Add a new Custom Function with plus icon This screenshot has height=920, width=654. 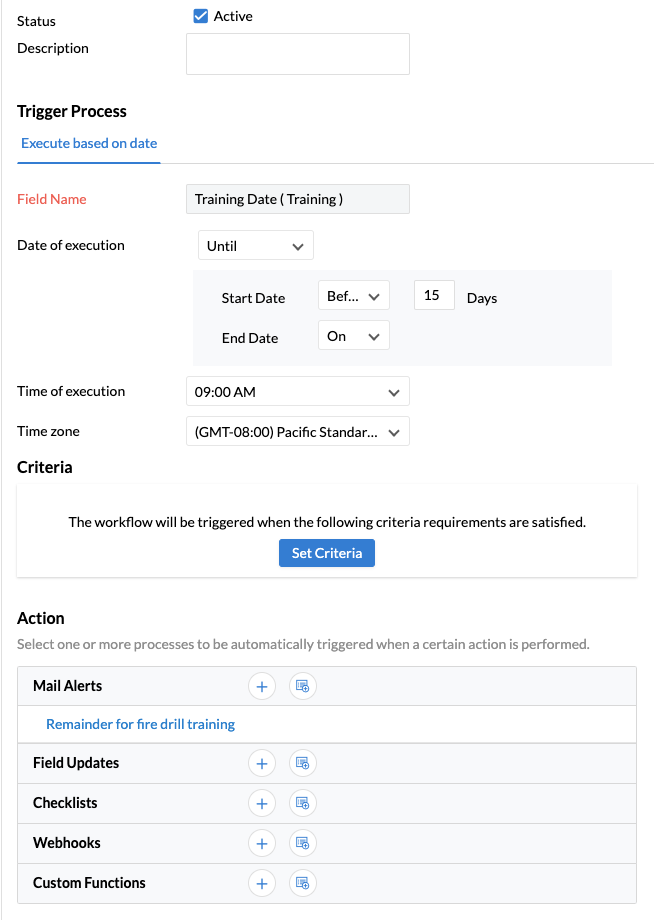click(262, 883)
